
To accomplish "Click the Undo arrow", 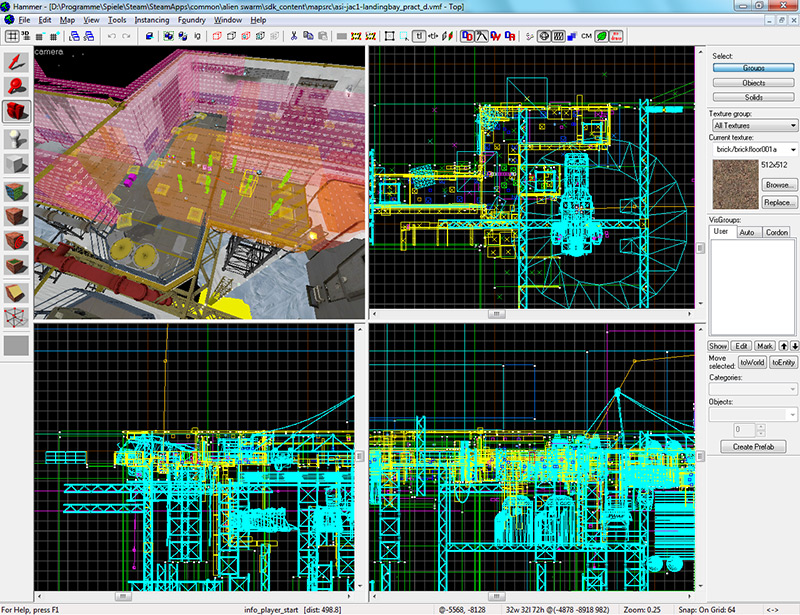I will click(x=112, y=36).
